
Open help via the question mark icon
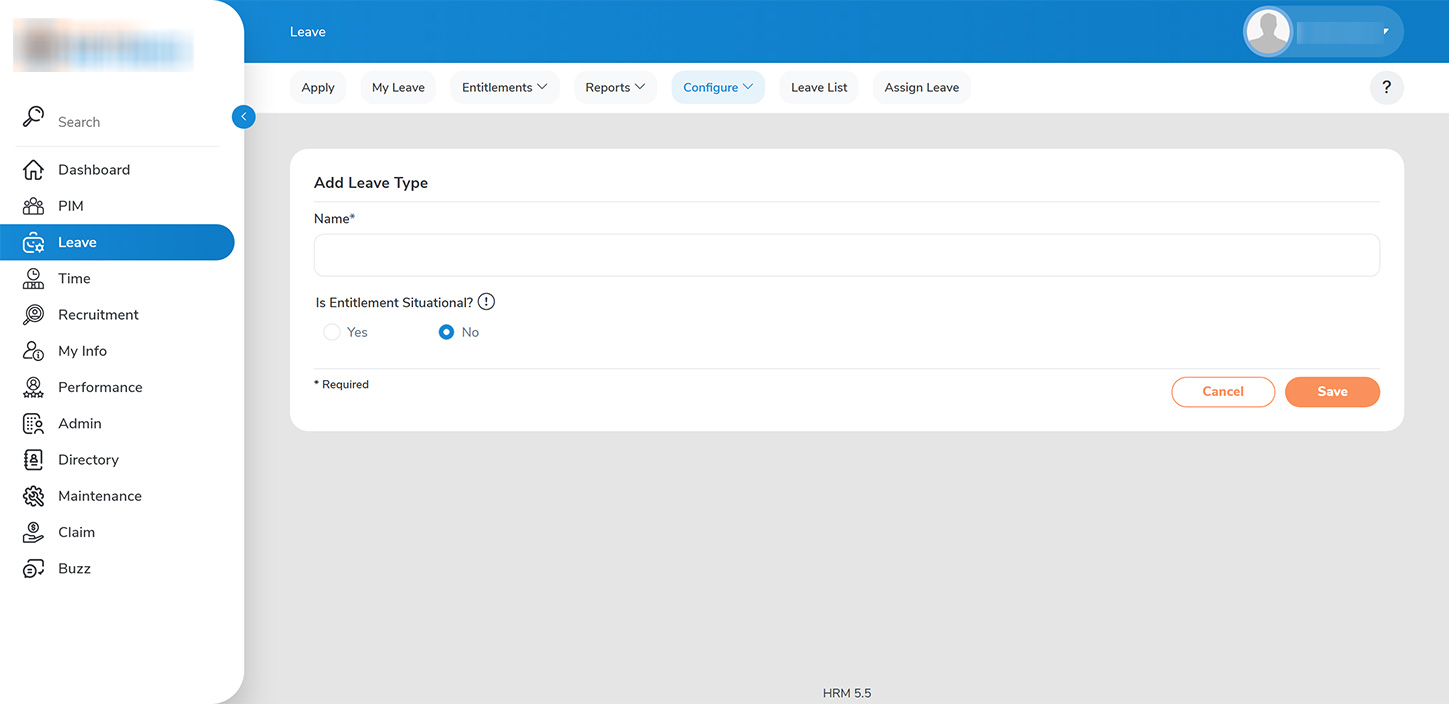click(x=1386, y=88)
